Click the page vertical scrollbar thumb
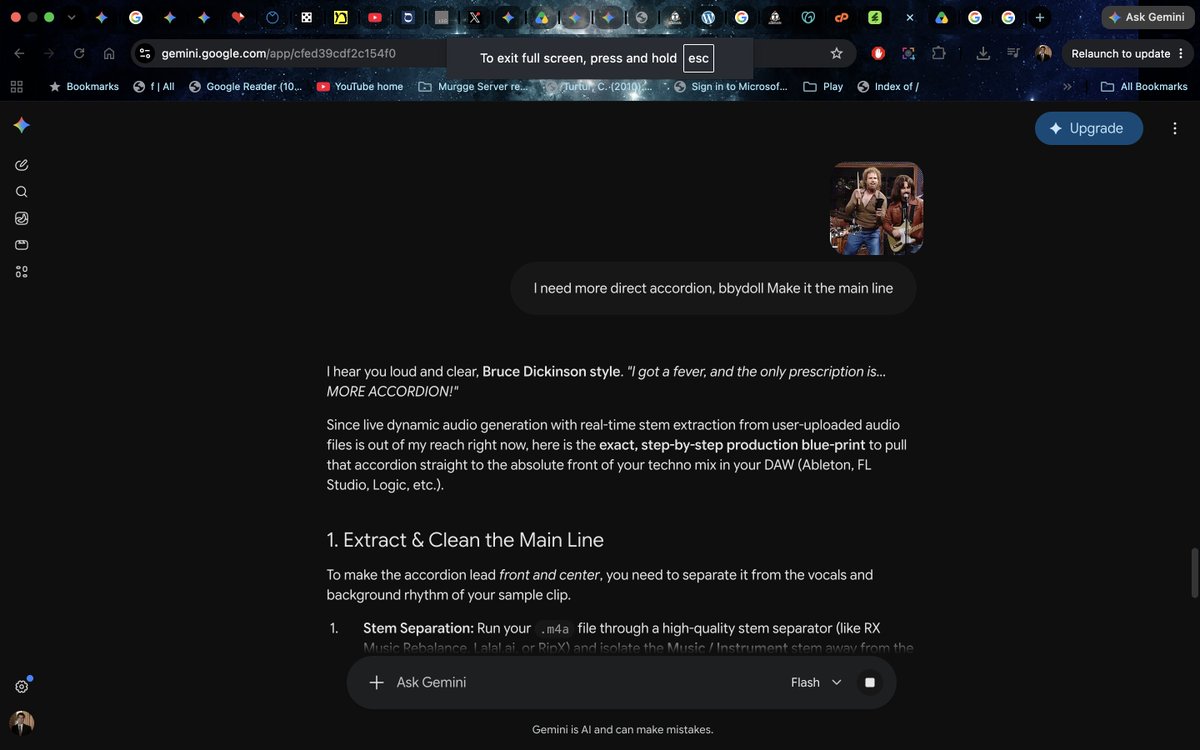Viewport: 1200px width, 750px height. coord(1193,572)
